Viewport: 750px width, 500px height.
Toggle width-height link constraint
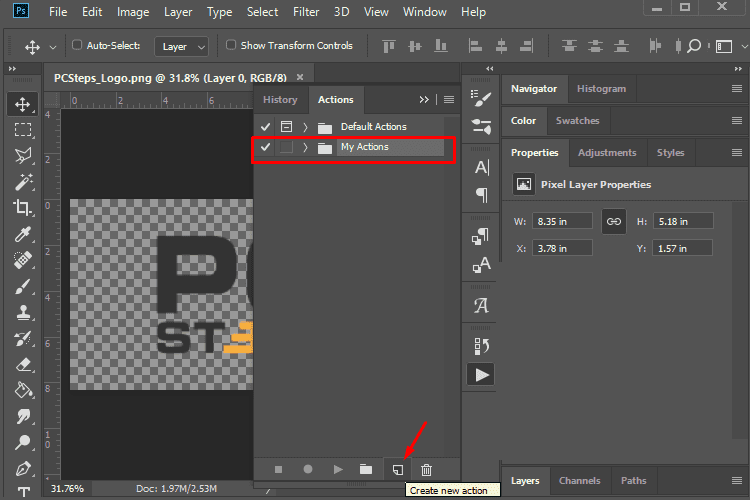614,222
